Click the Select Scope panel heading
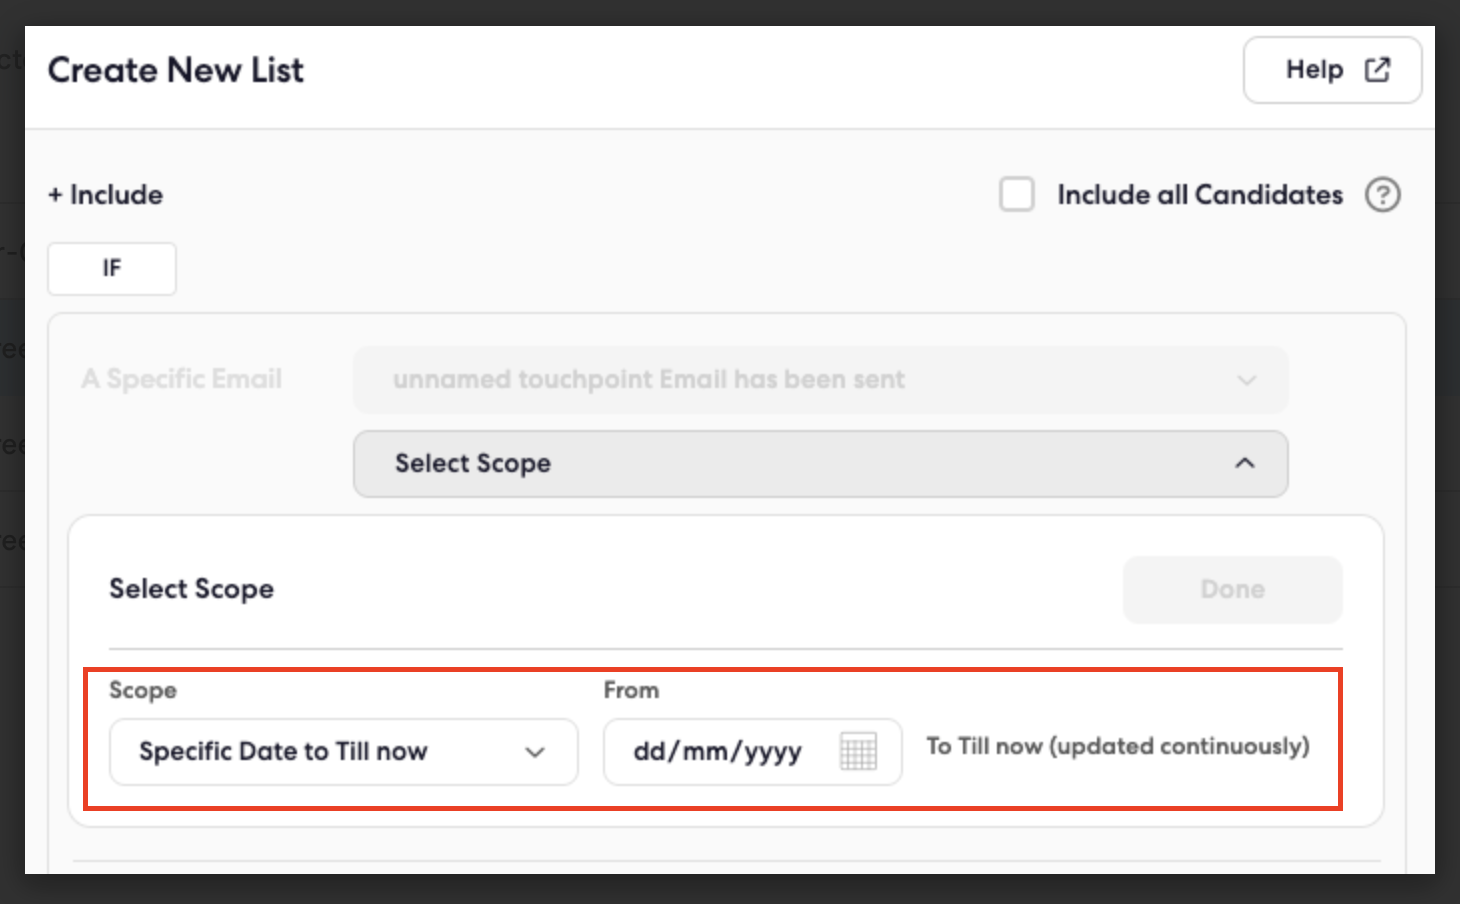Image resolution: width=1460 pixels, height=904 pixels. click(x=191, y=589)
